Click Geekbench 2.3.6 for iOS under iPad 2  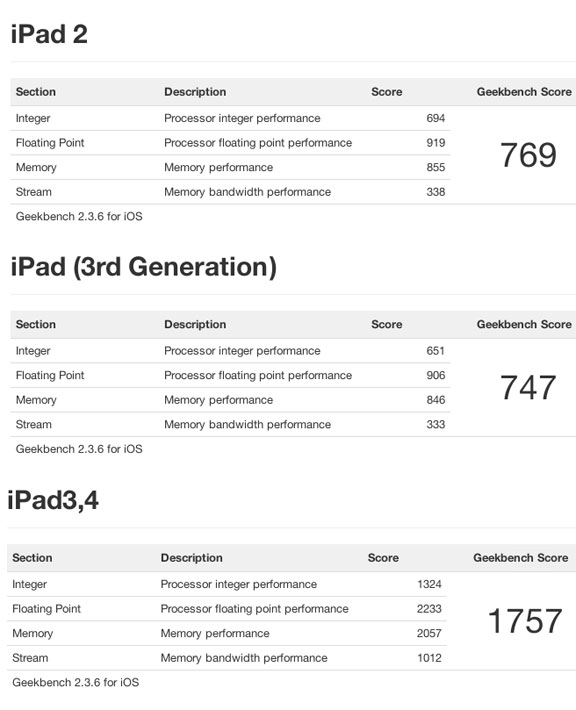tap(79, 216)
